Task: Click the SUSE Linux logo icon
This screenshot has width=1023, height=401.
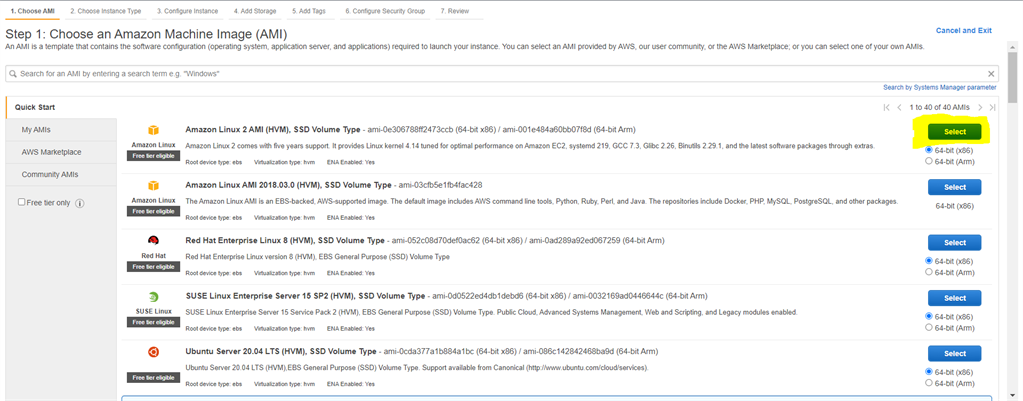Action: pos(153,297)
